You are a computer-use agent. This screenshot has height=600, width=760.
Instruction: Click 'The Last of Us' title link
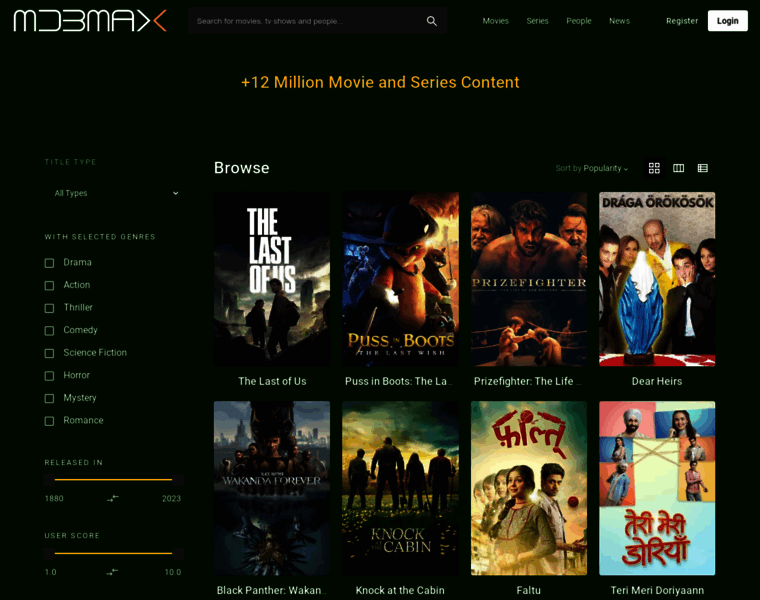tap(272, 381)
